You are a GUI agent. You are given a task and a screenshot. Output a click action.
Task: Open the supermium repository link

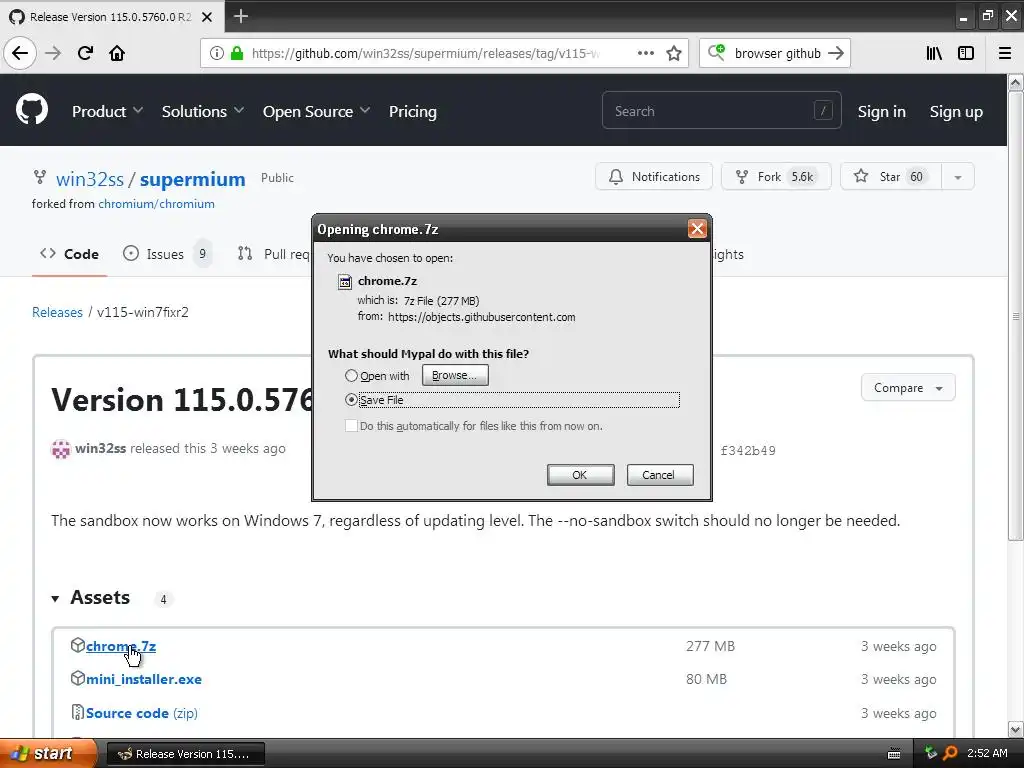(x=193, y=179)
